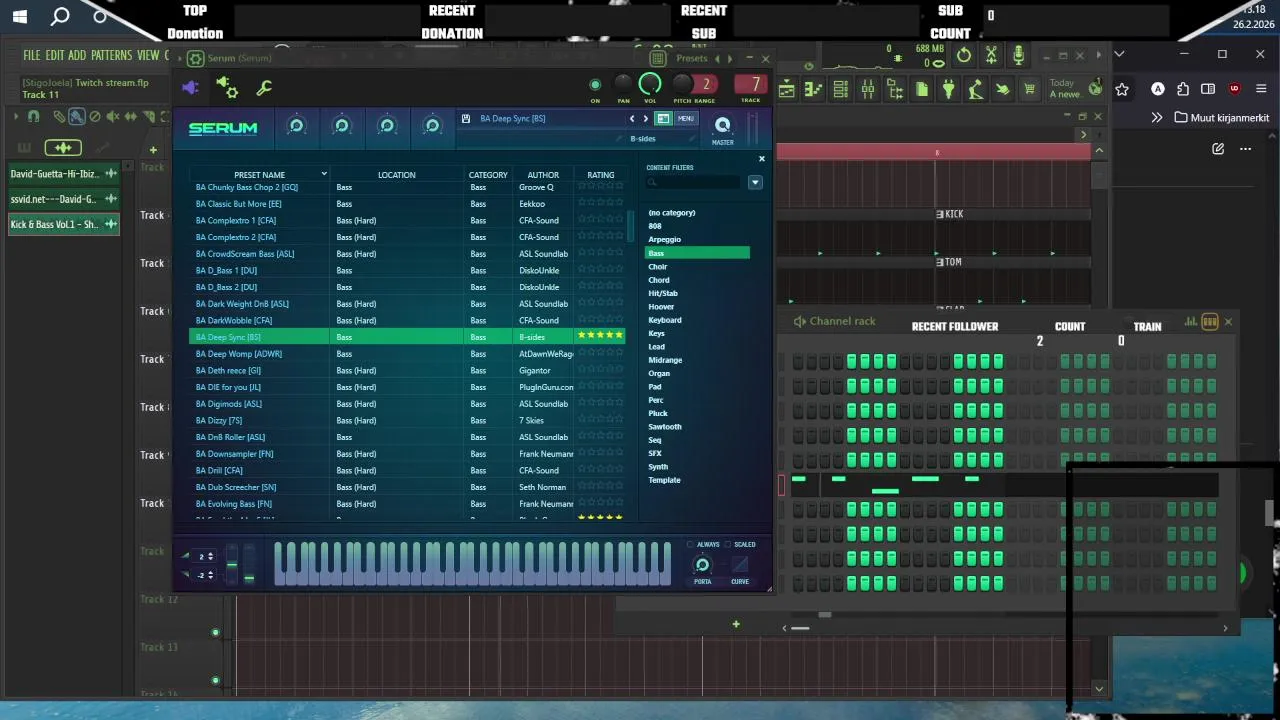The width and height of the screenshot is (1280, 720).
Task: Select the Template category filter
Action: 664,480
